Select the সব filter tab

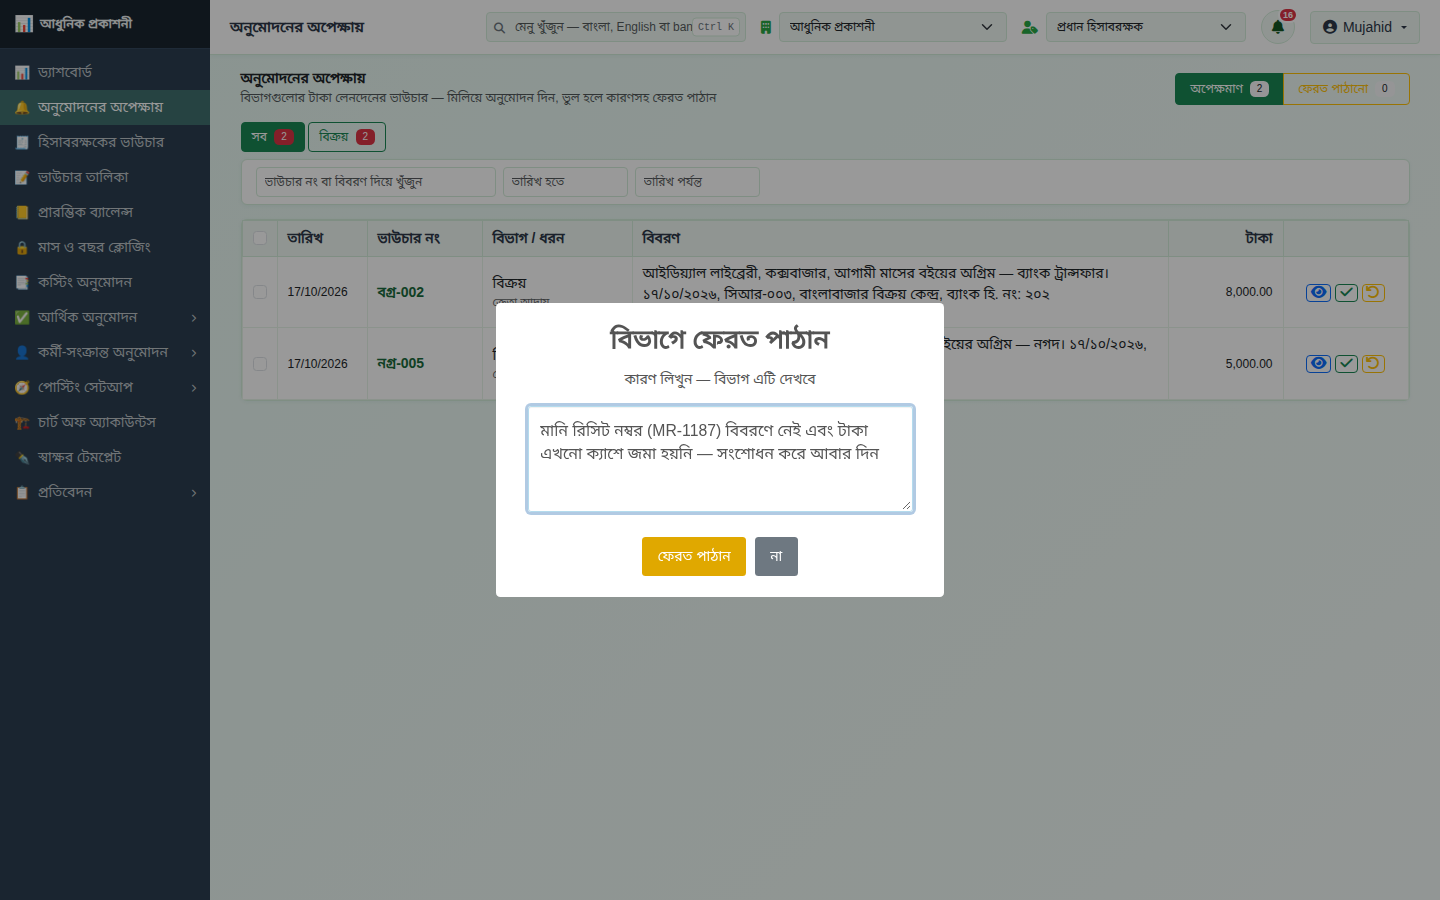pyautogui.click(x=272, y=137)
